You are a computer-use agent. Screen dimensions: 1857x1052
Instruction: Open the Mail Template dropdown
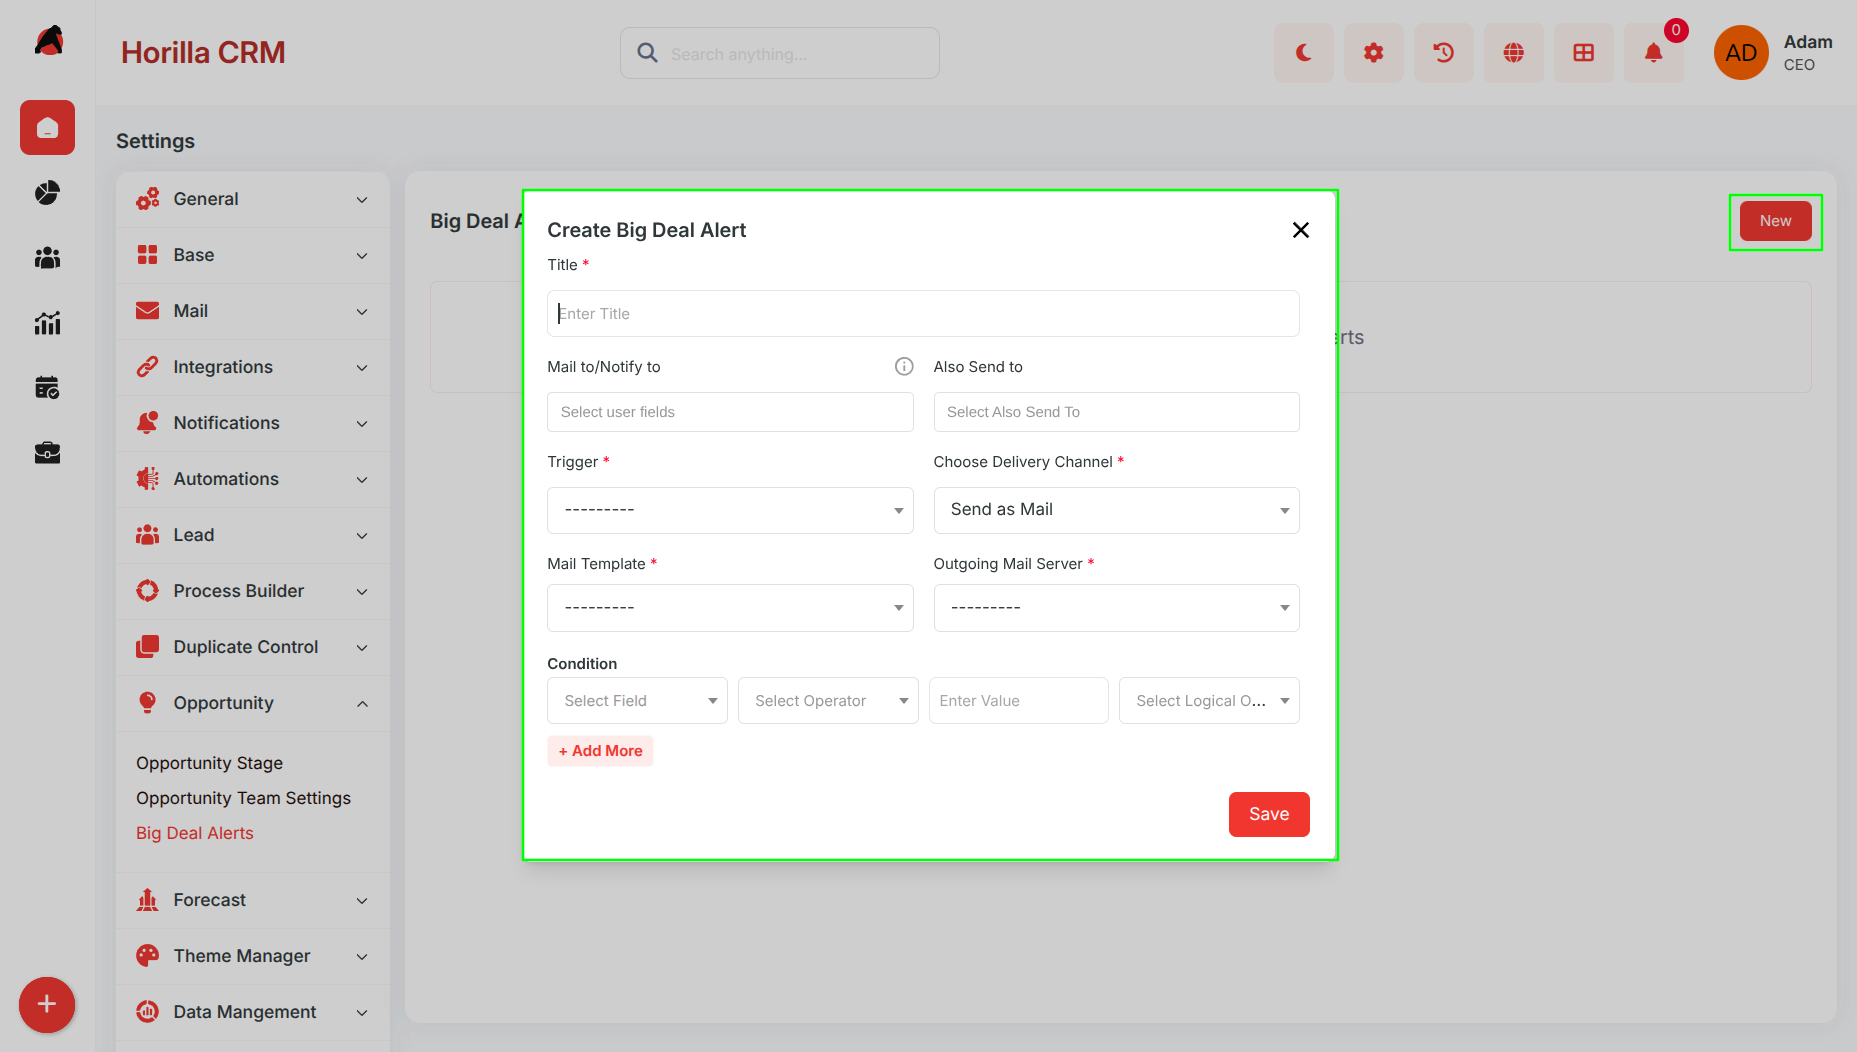tap(730, 608)
